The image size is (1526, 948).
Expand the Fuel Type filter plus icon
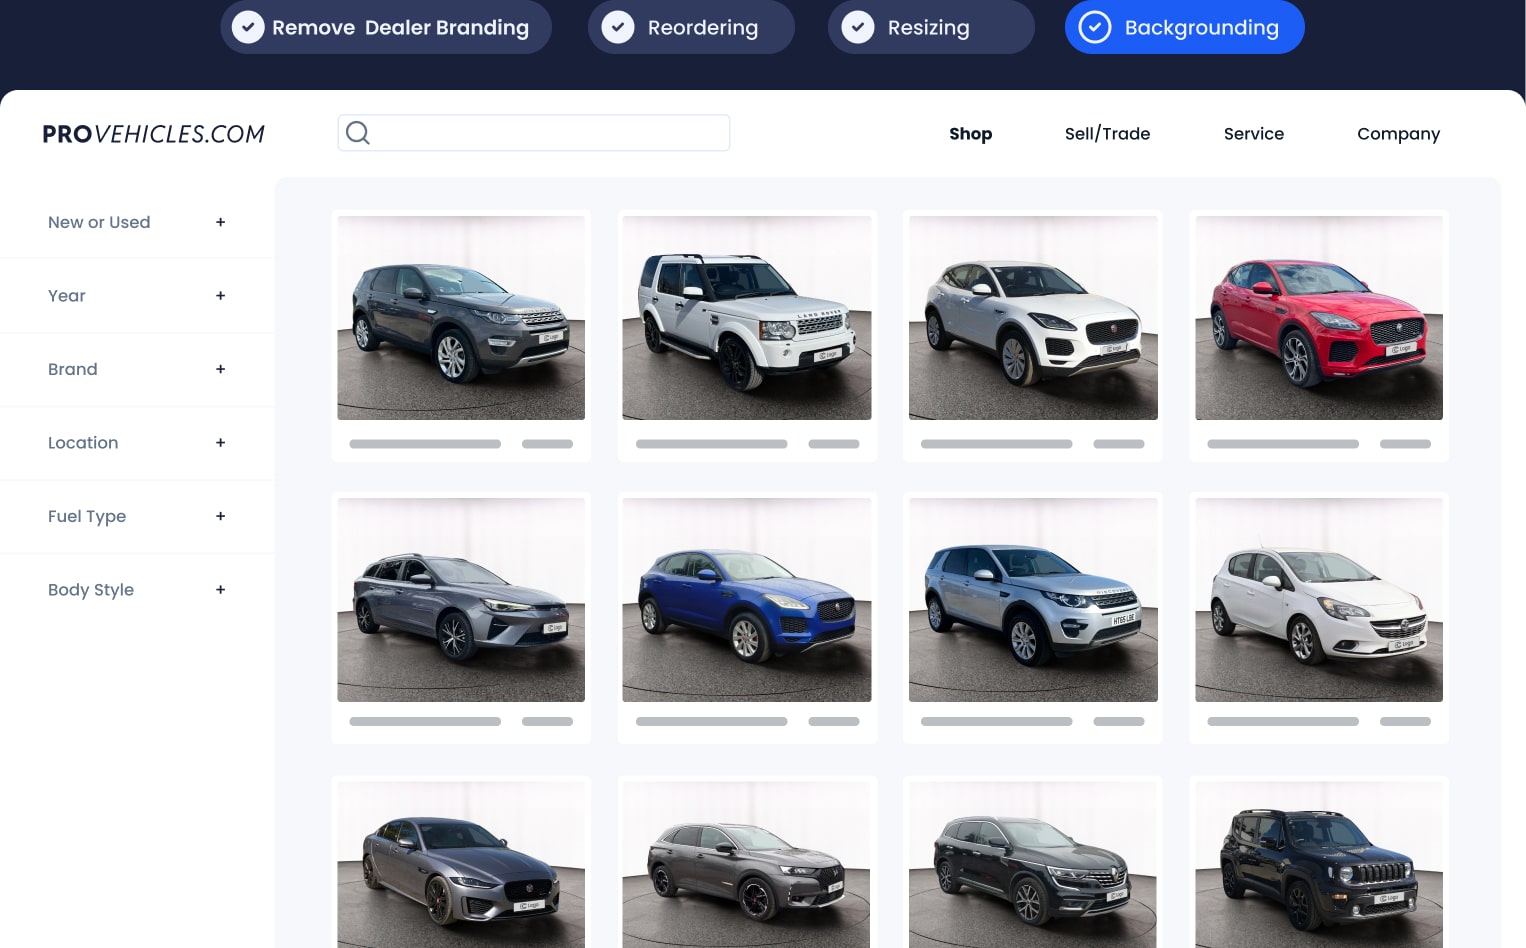[220, 516]
